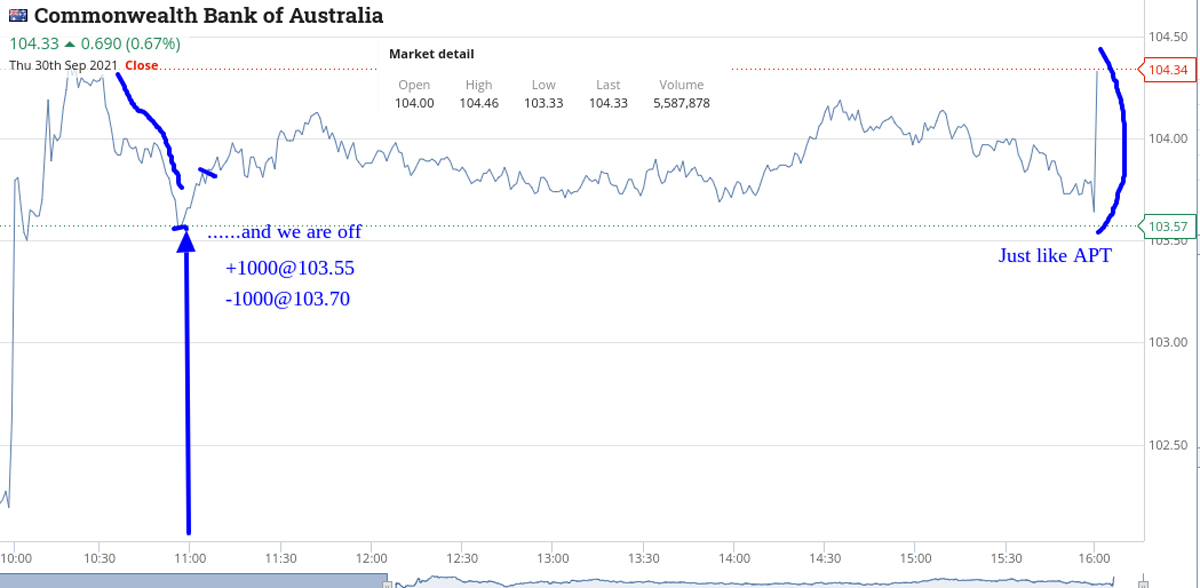Click the 15:30 time axis label
This screenshot has height=588, width=1200.
point(1005,557)
